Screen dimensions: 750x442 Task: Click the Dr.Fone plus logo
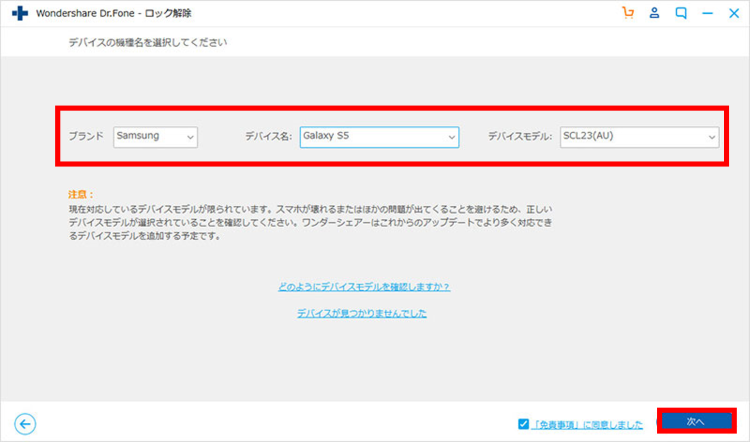pyautogui.click(x=20, y=13)
